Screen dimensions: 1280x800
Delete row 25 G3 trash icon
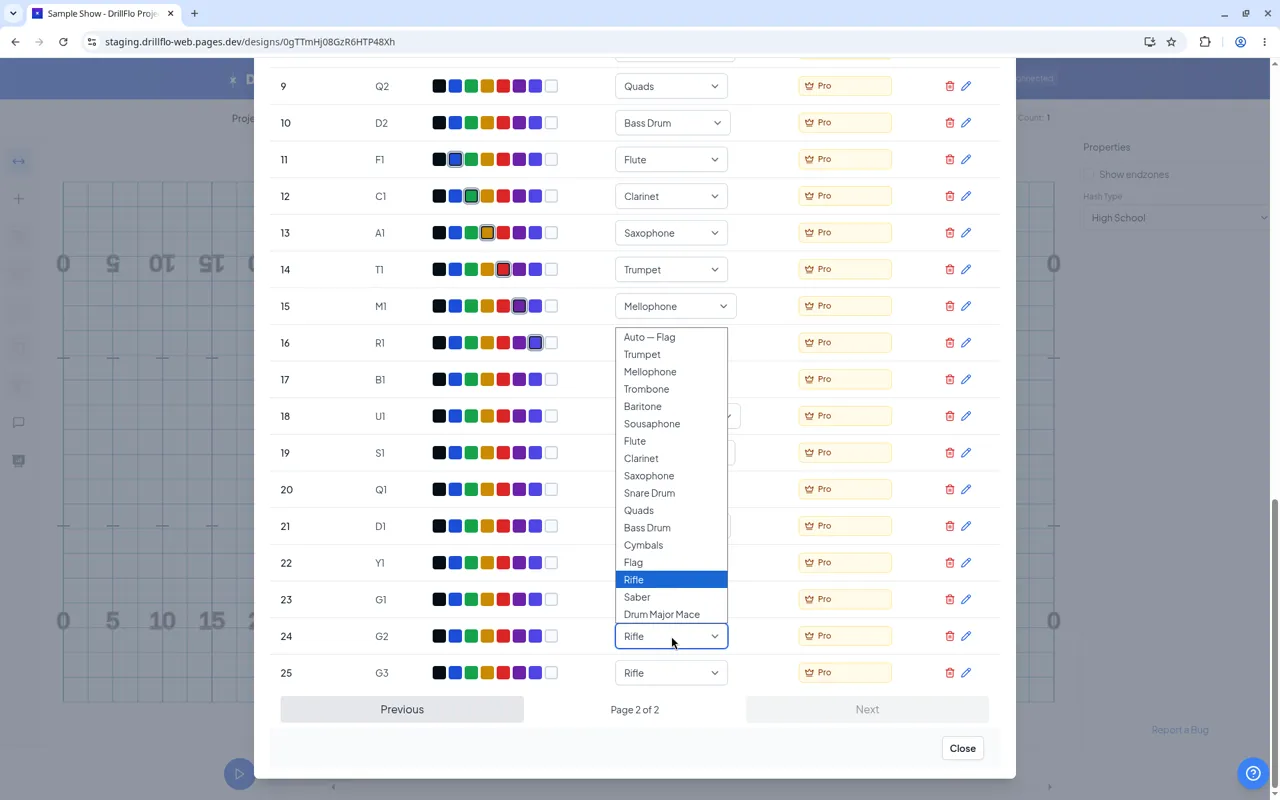click(x=950, y=673)
